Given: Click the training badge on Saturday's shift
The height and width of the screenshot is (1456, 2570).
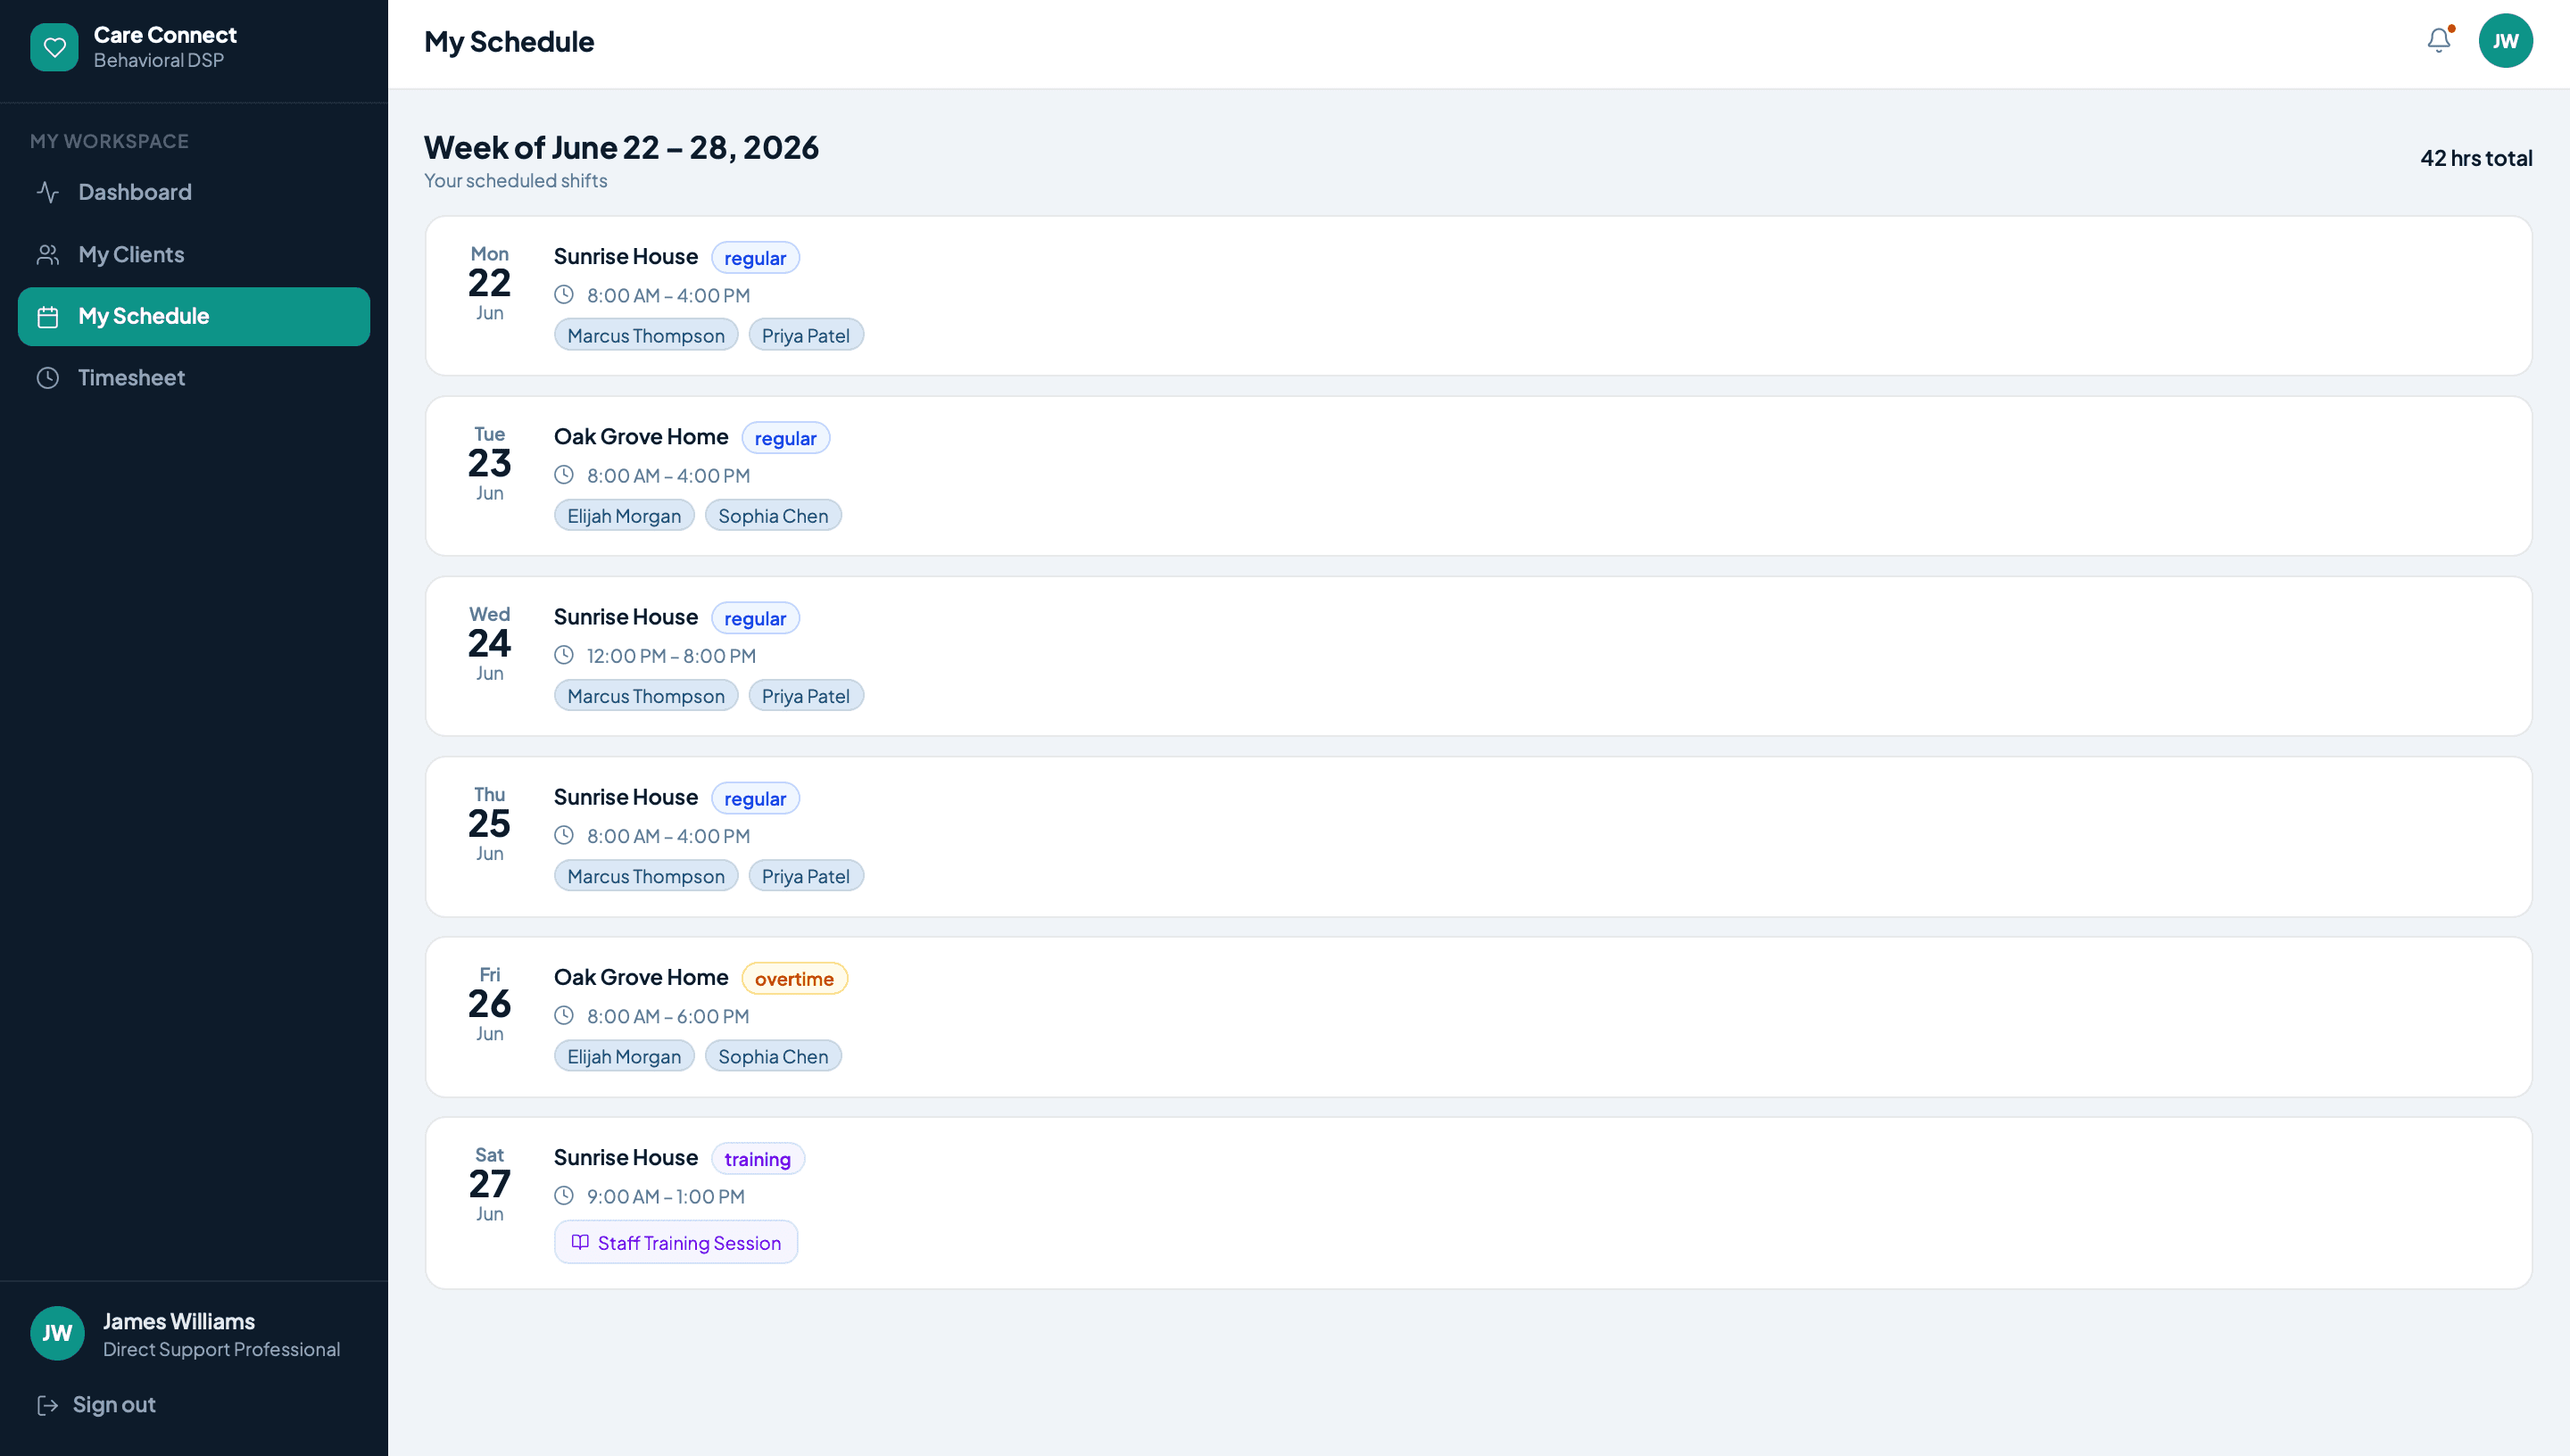Looking at the screenshot, I should pyautogui.click(x=757, y=1158).
